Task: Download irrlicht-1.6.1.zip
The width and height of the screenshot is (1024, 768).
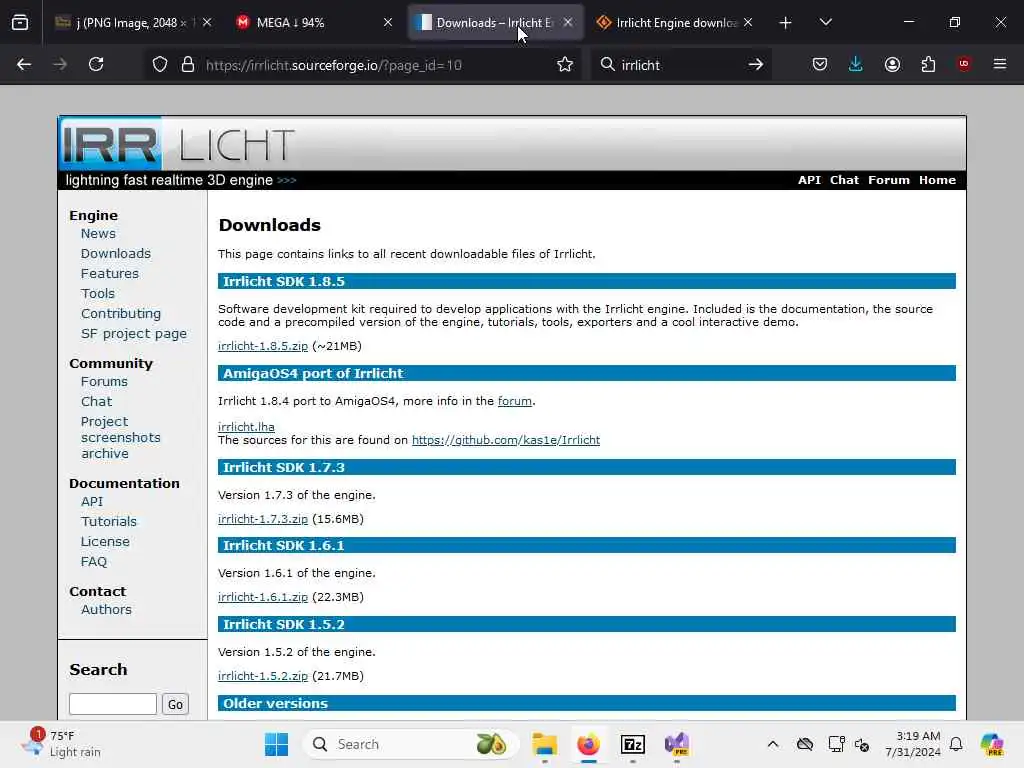Action: 263,597
